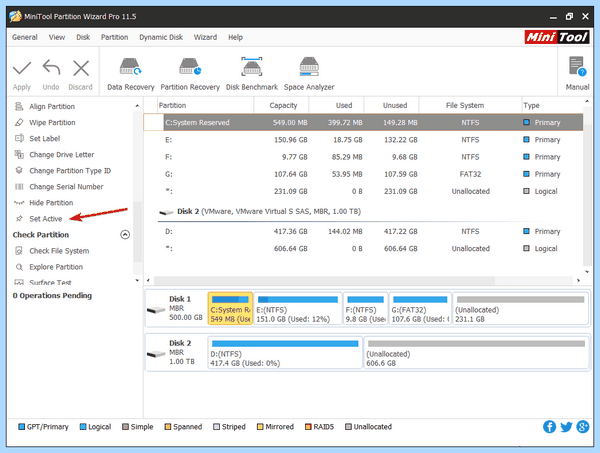Click partition list scroll-left arrow
600x453 pixels.
point(148,280)
